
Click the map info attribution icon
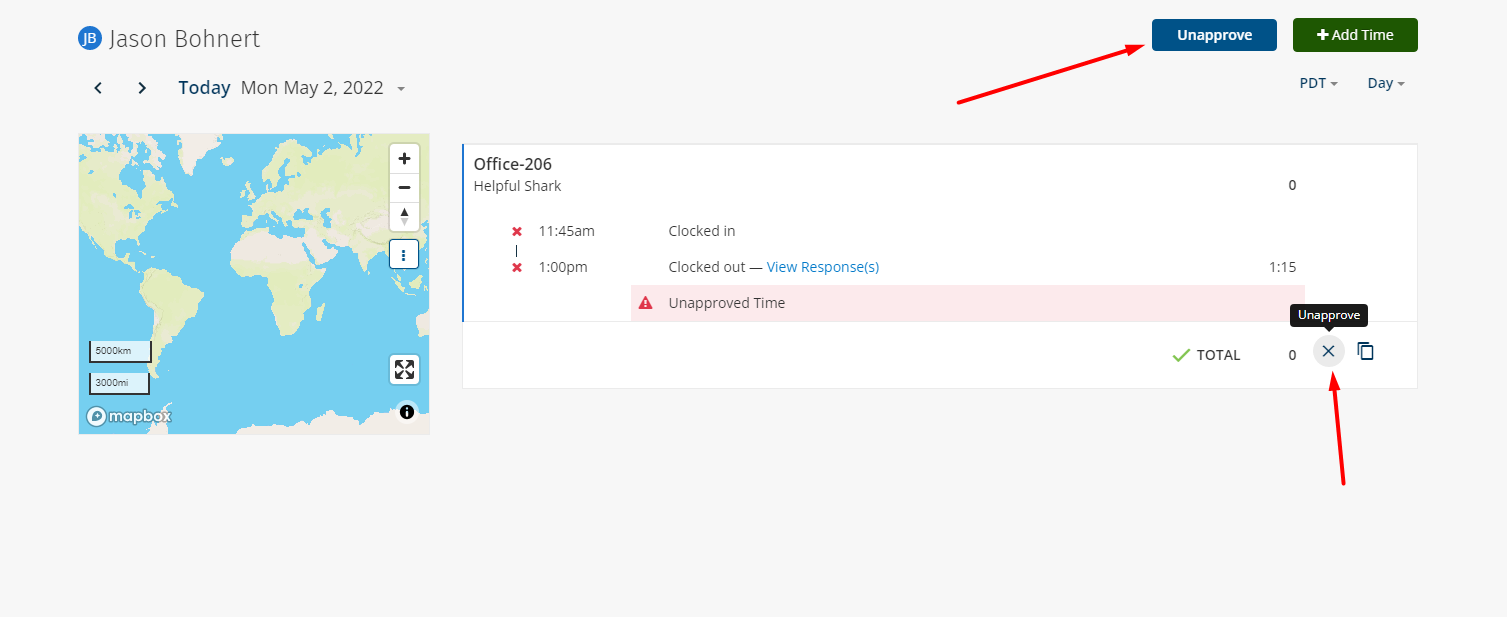(407, 412)
